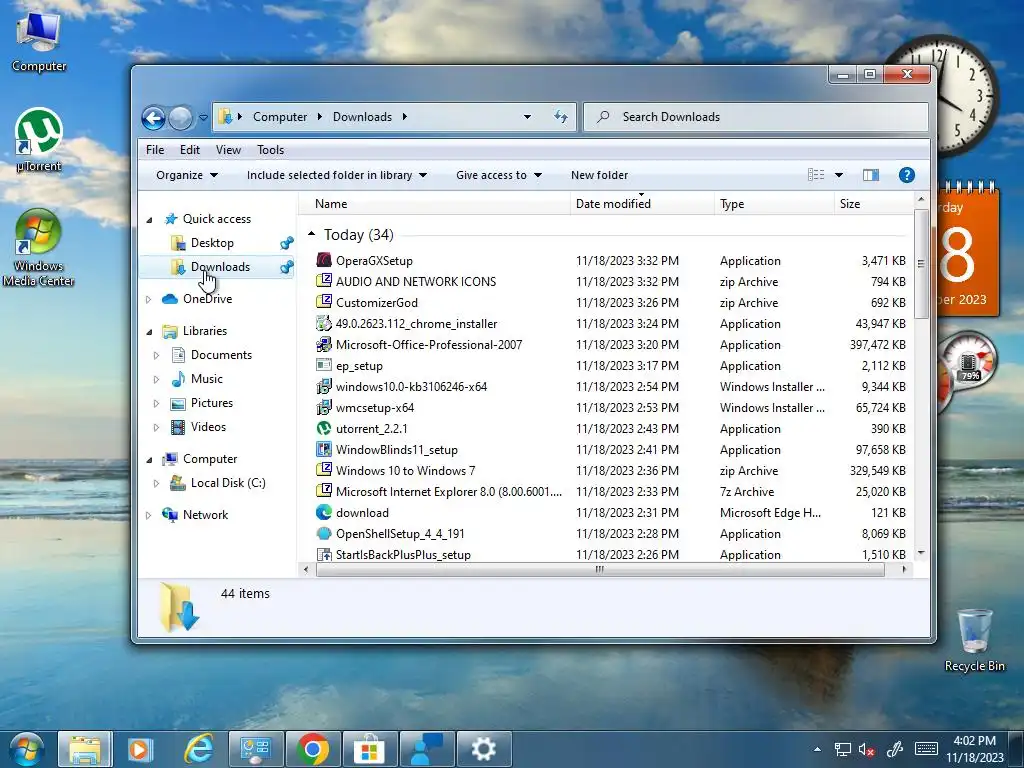Select the utorrent_2.2.1 file icon
1024x768 pixels.
(324, 428)
